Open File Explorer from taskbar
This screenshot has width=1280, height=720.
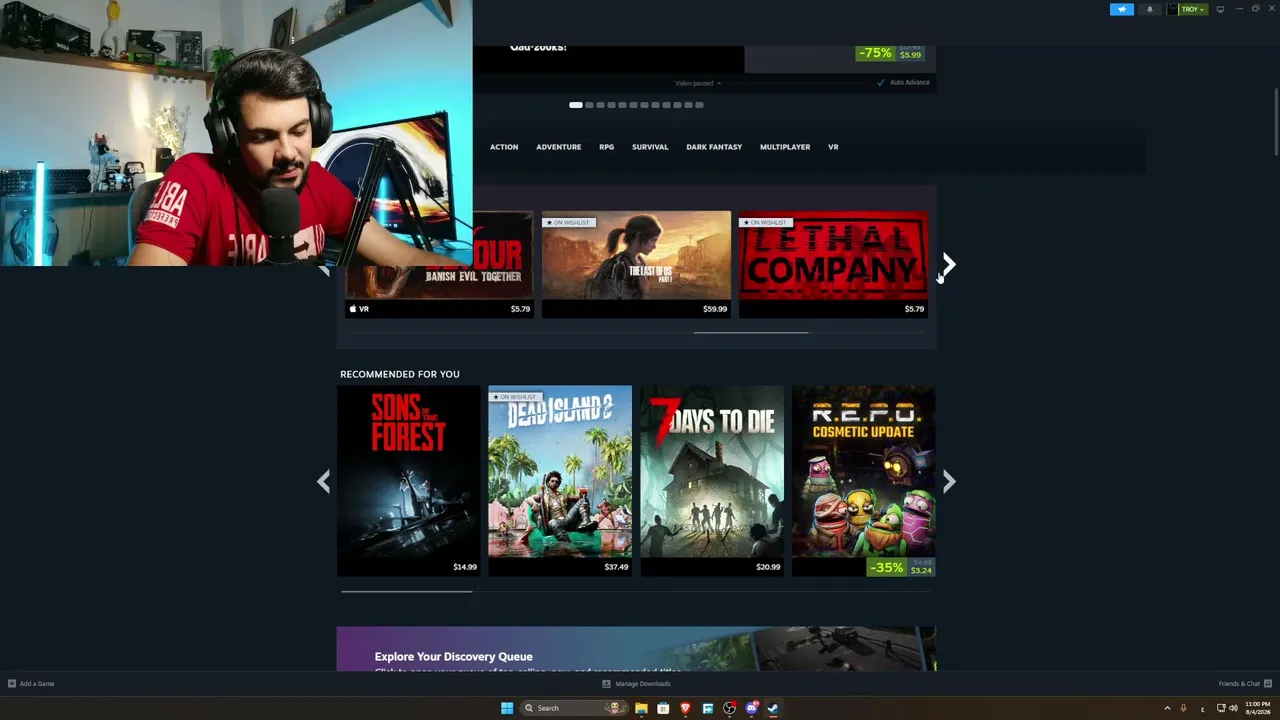(x=641, y=708)
